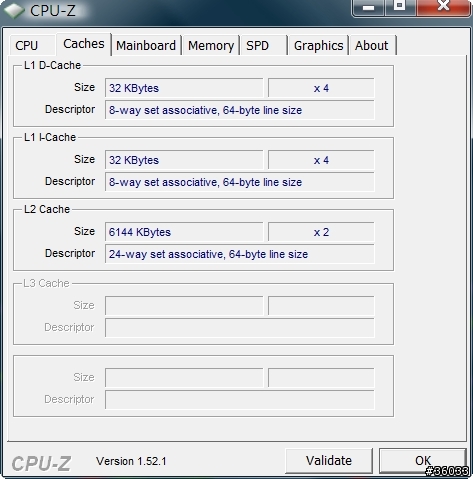Screen dimensions: 473x479
Task: Click the L3 Cache group label
Action: click(x=46, y=283)
